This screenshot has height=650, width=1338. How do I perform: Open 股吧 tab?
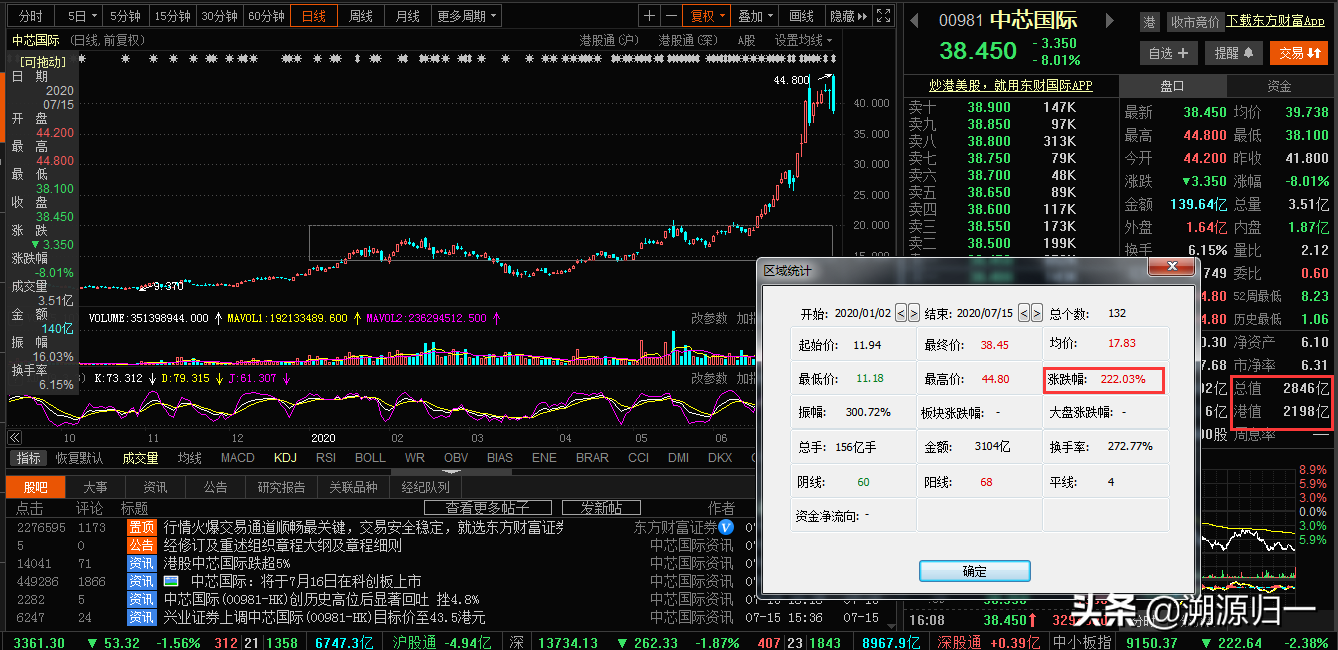(x=35, y=487)
